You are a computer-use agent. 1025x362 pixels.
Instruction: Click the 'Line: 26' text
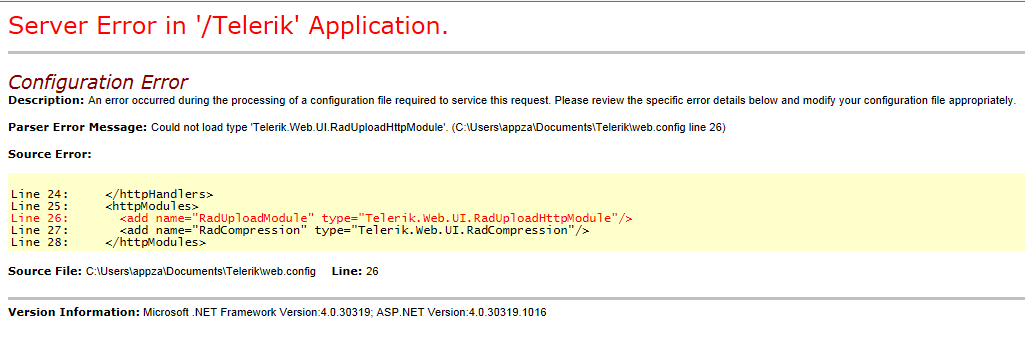tap(355, 271)
